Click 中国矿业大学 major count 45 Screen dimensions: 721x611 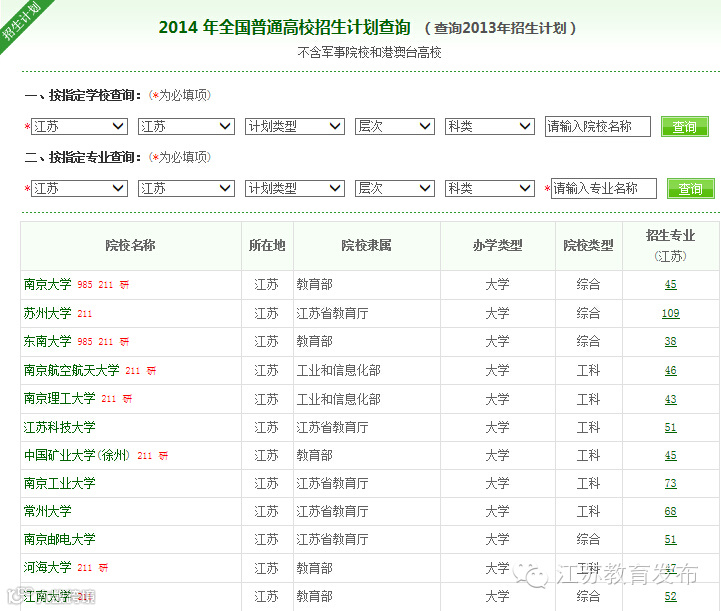pyautogui.click(x=670, y=456)
